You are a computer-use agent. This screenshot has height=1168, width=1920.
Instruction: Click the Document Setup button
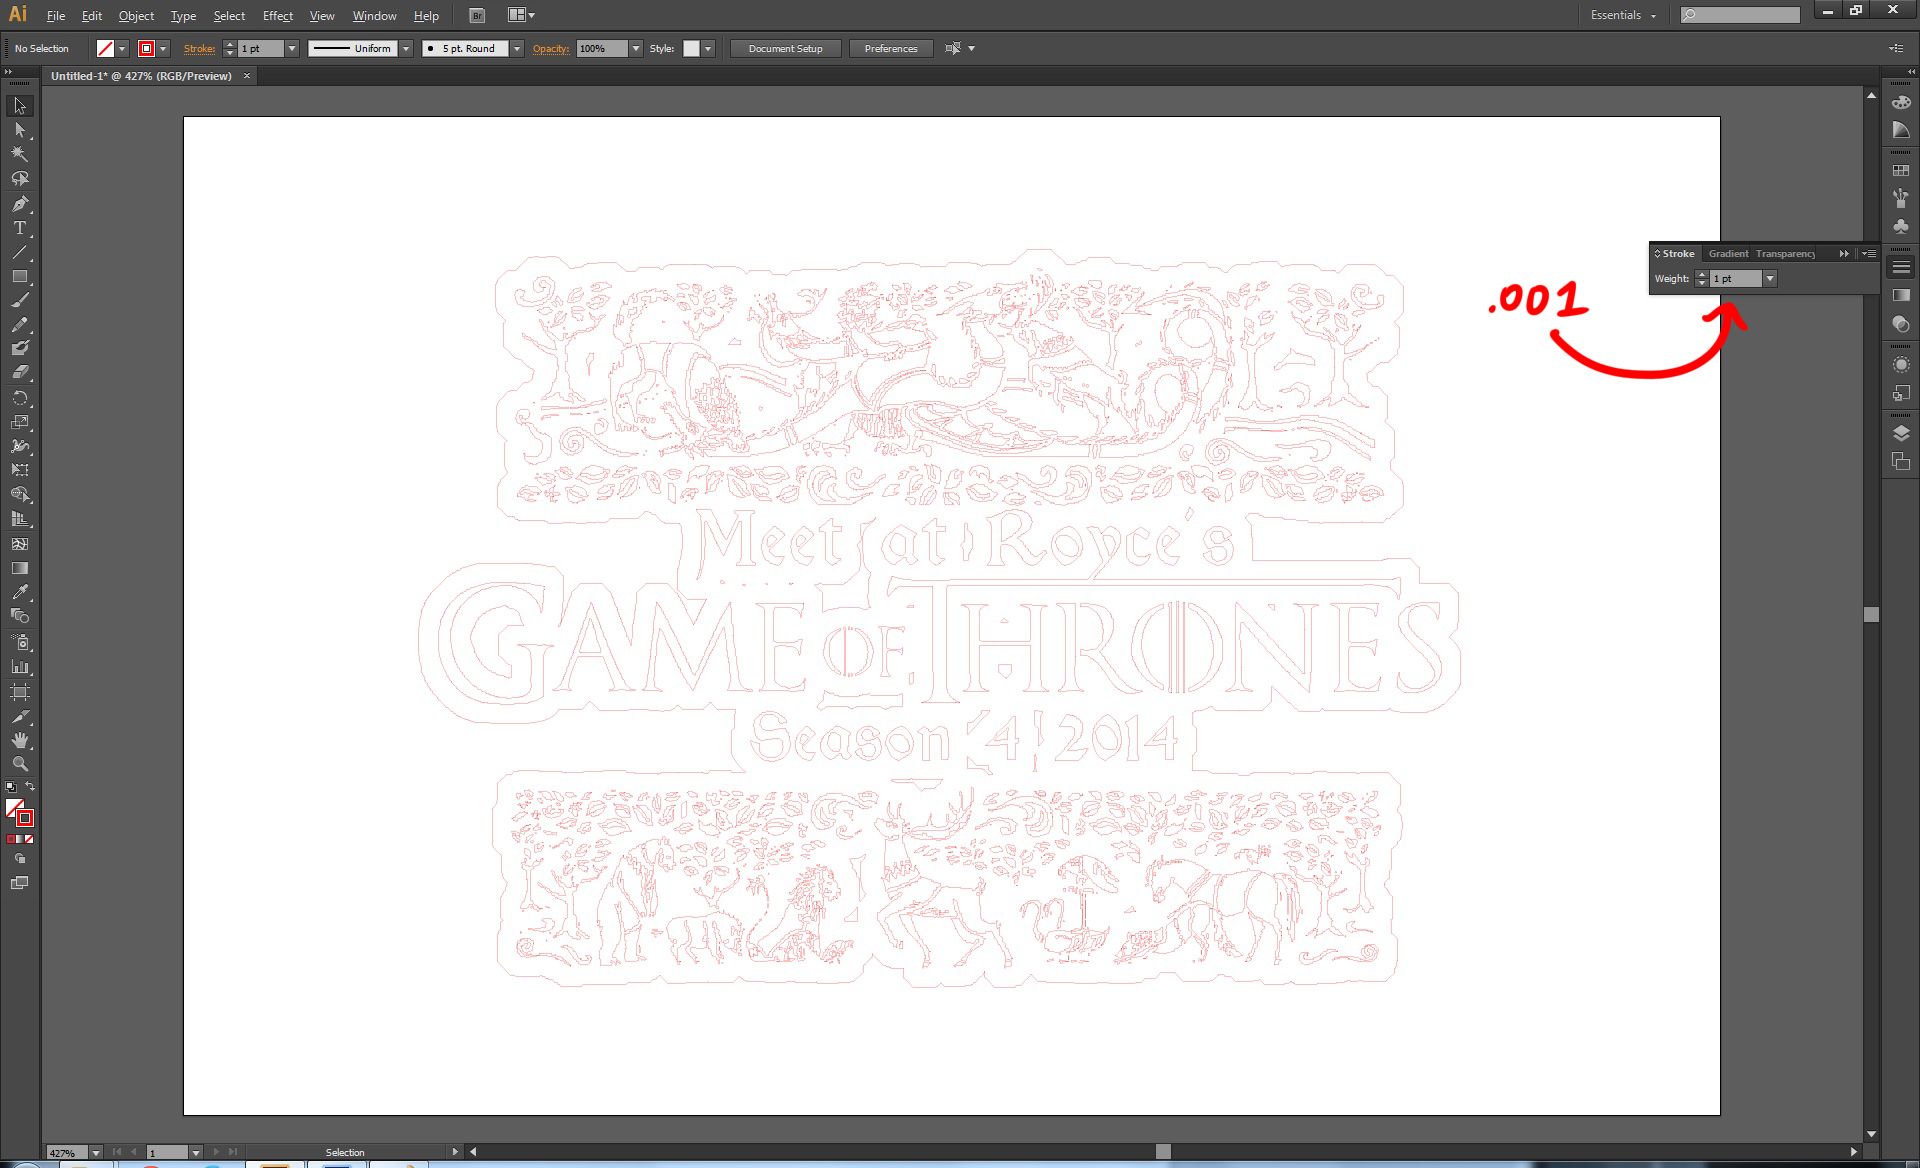(x=785, y=49)
